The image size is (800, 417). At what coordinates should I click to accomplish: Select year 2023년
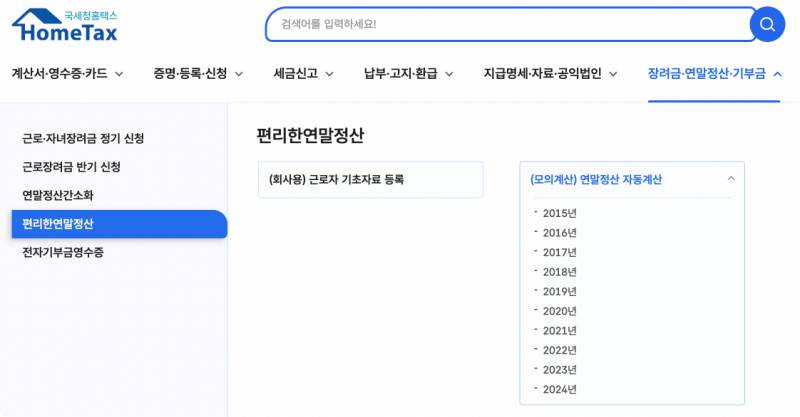click(559, 370)
